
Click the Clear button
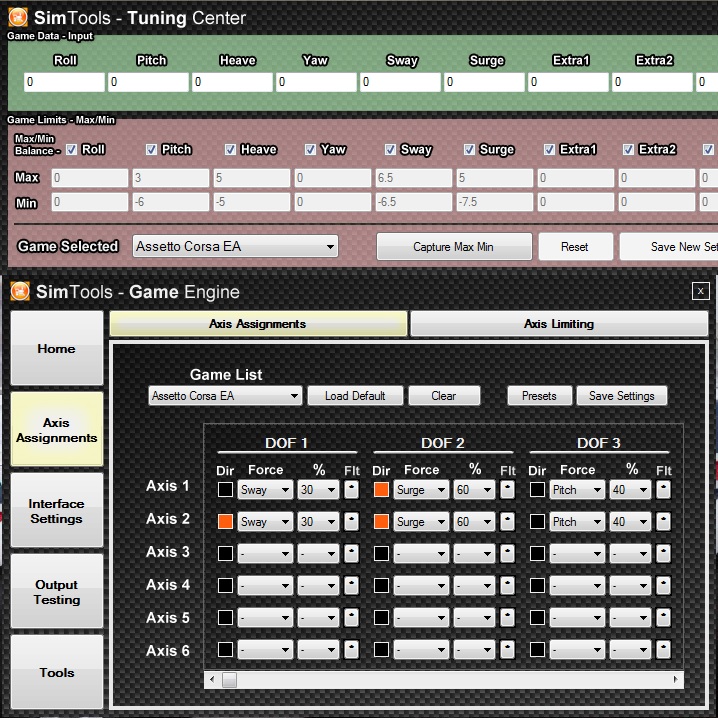click(x=444, y=396)
